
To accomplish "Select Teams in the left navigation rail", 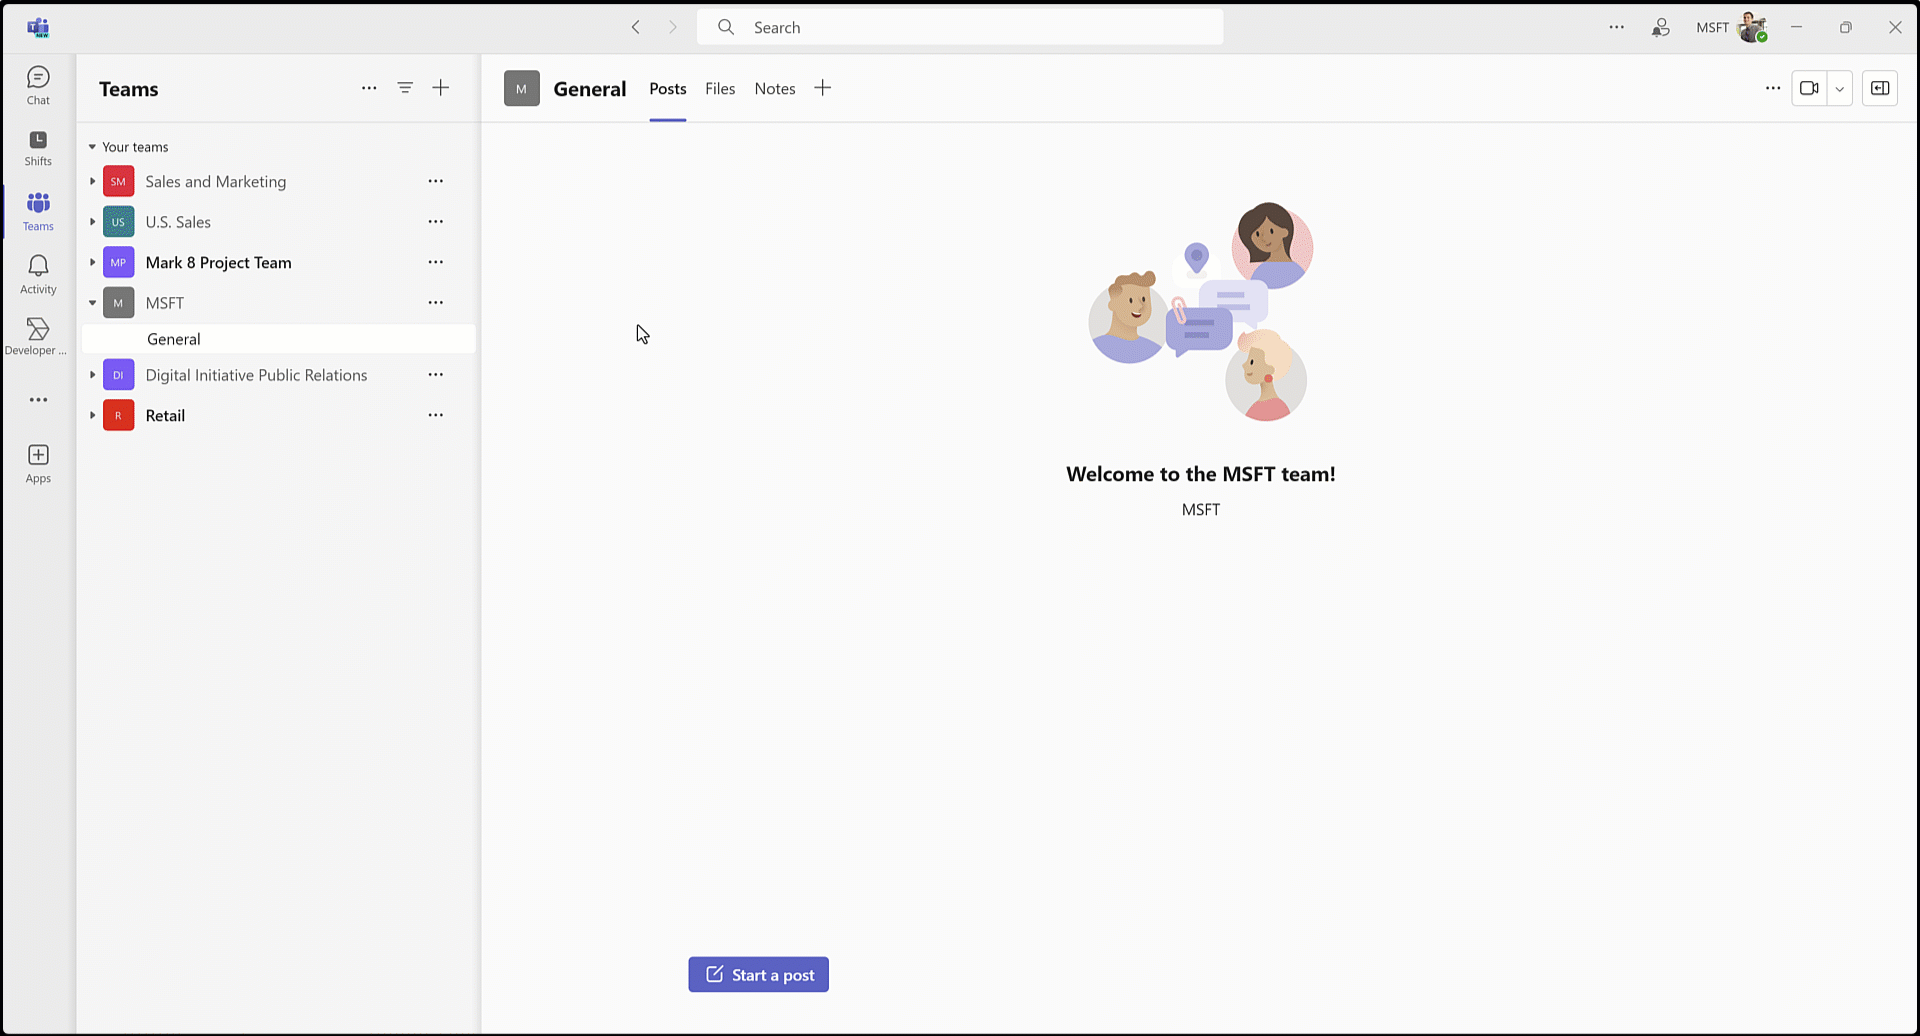I will point(38,210).
